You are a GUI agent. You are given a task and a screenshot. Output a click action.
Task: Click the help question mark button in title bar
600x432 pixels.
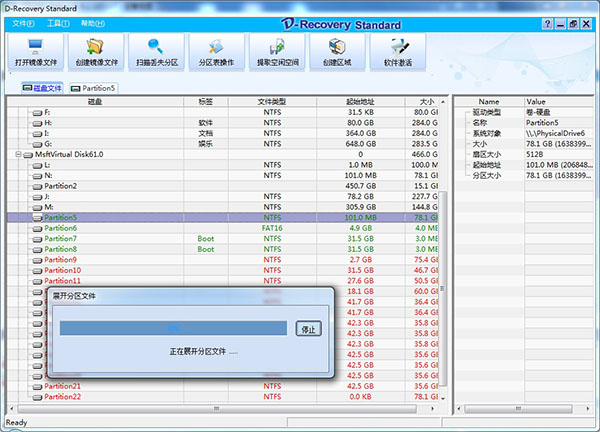[x=548, y=24]
